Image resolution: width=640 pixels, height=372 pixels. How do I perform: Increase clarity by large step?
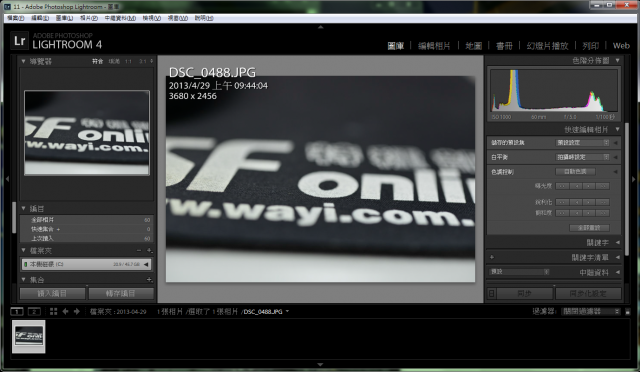602,202
